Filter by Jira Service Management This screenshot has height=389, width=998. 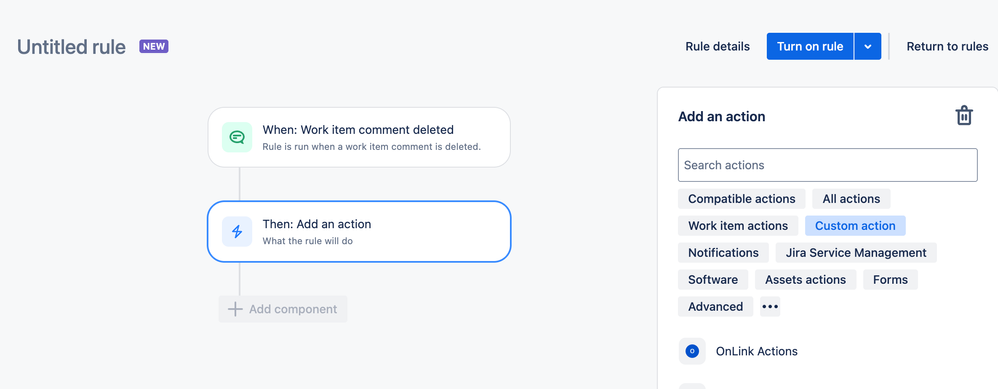pyautogui.click(x=856, y=253)
